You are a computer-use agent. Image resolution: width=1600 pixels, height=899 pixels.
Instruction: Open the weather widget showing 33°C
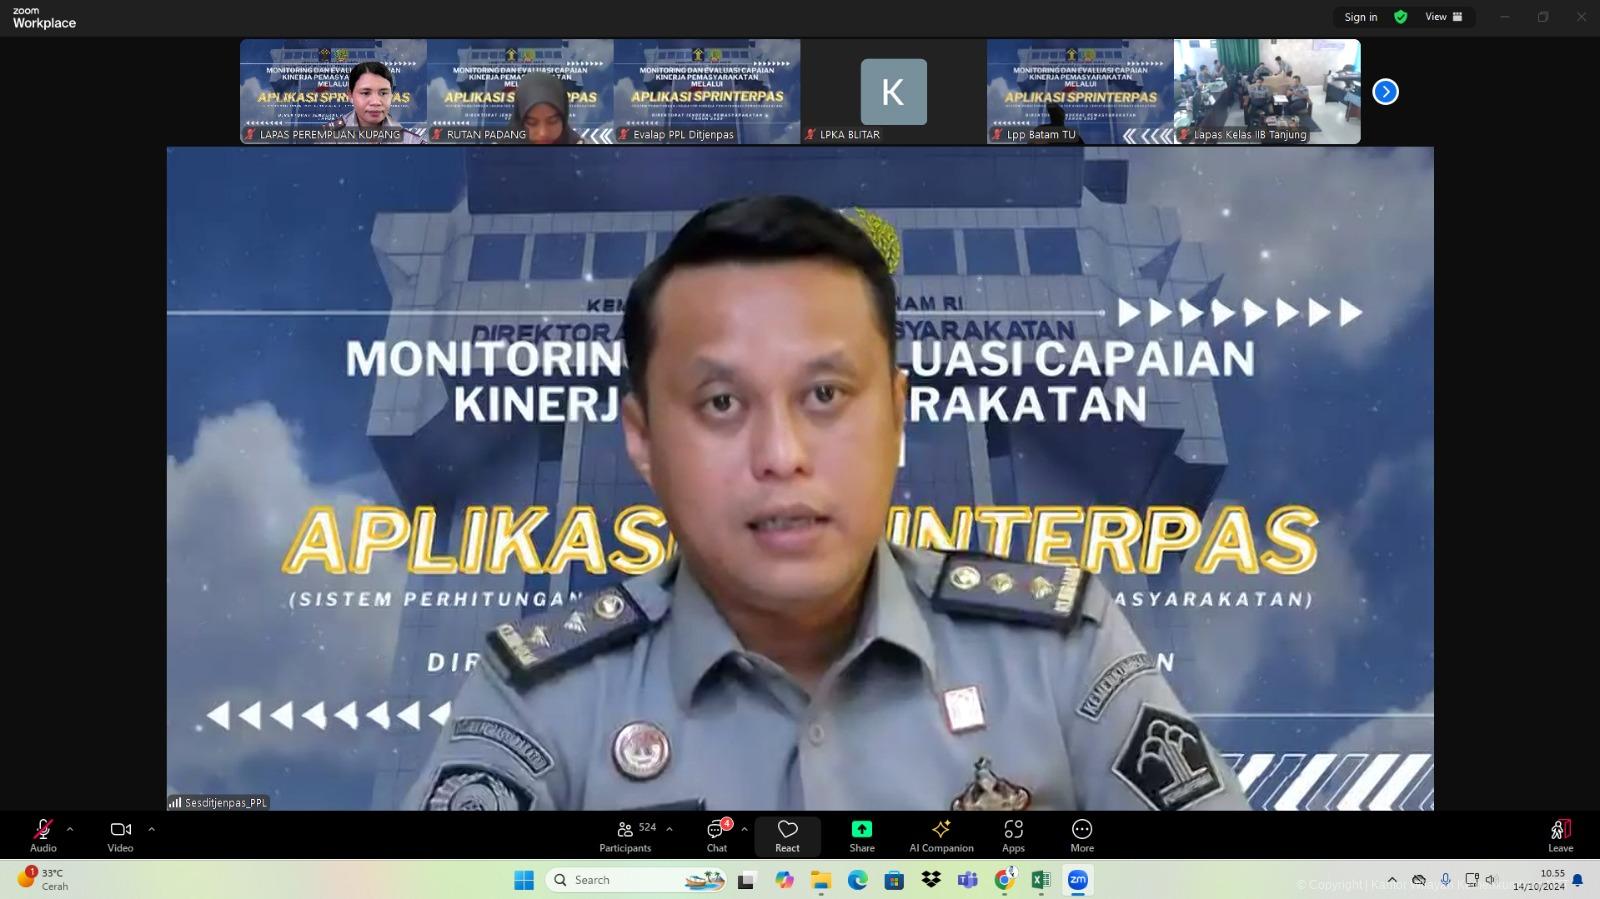pos(45,879)
